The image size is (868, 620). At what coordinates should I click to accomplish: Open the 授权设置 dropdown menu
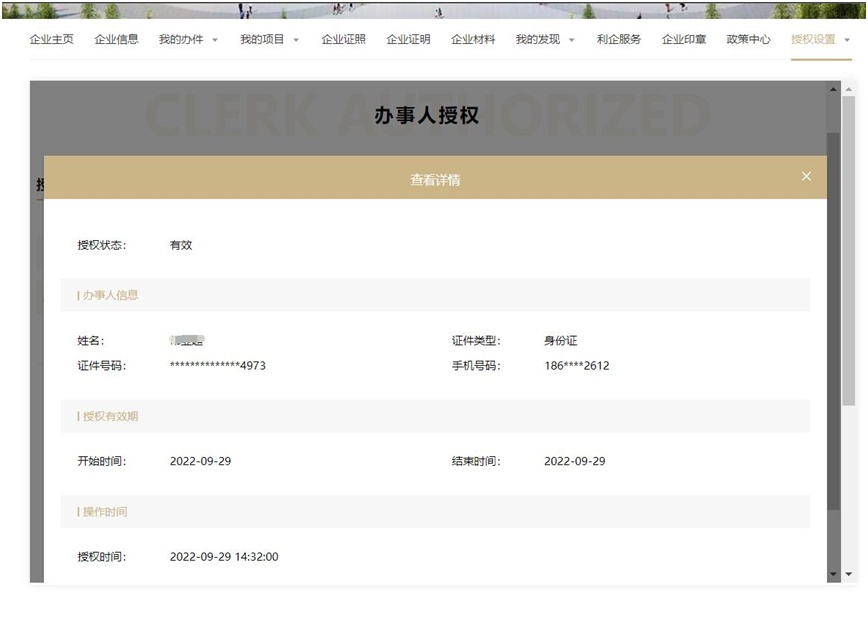846,41
